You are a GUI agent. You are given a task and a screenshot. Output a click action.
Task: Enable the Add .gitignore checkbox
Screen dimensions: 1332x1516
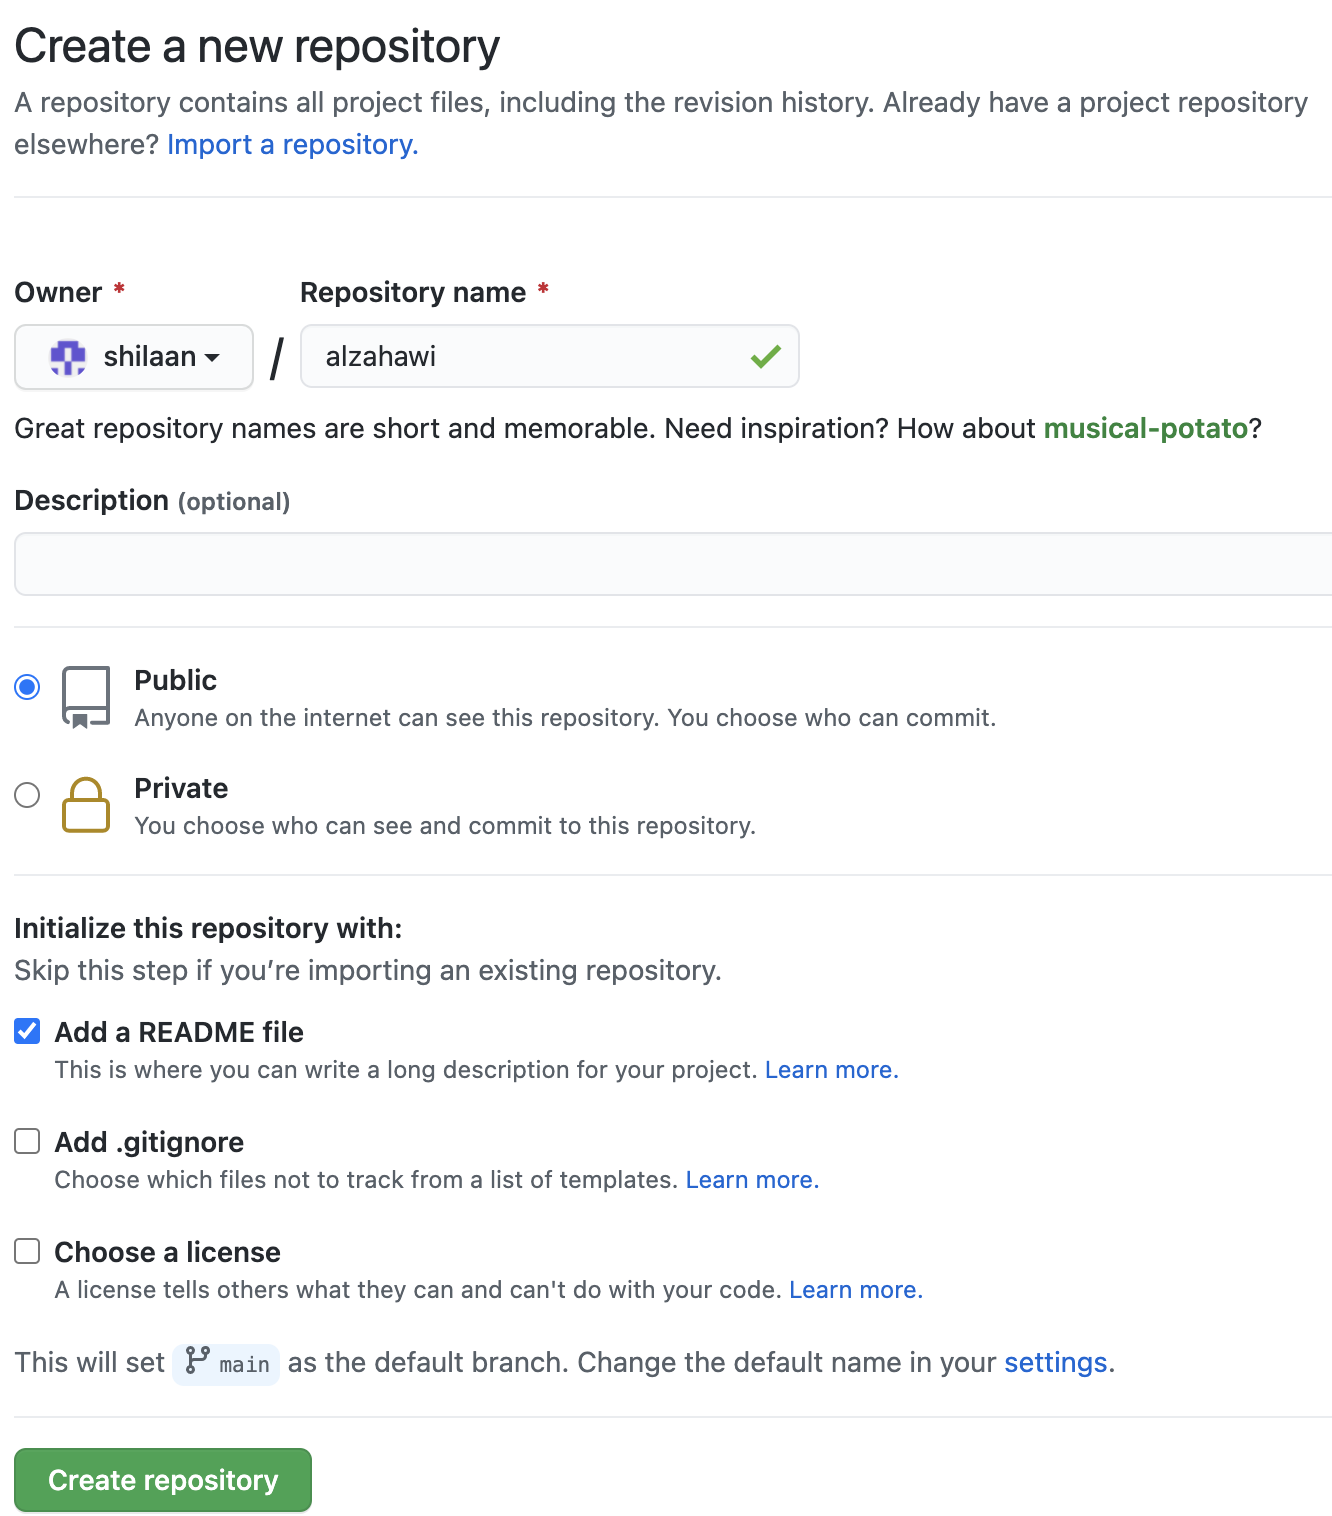[x=28, y=1141]
